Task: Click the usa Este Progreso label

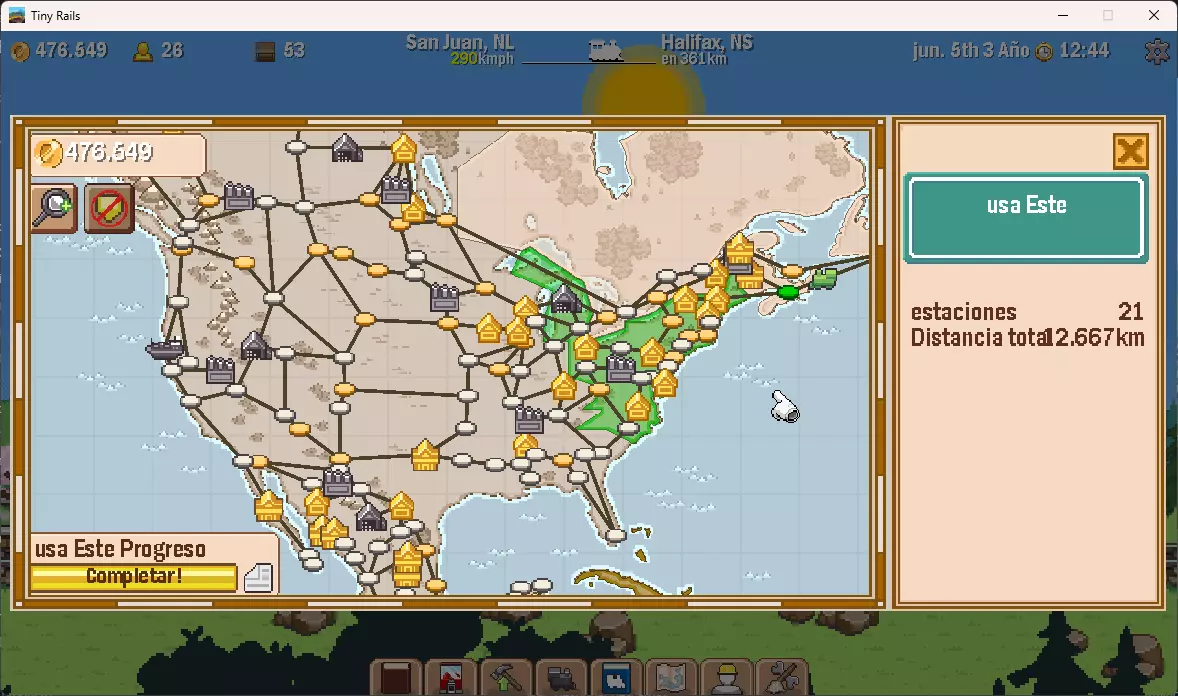Action: (120, 549)
